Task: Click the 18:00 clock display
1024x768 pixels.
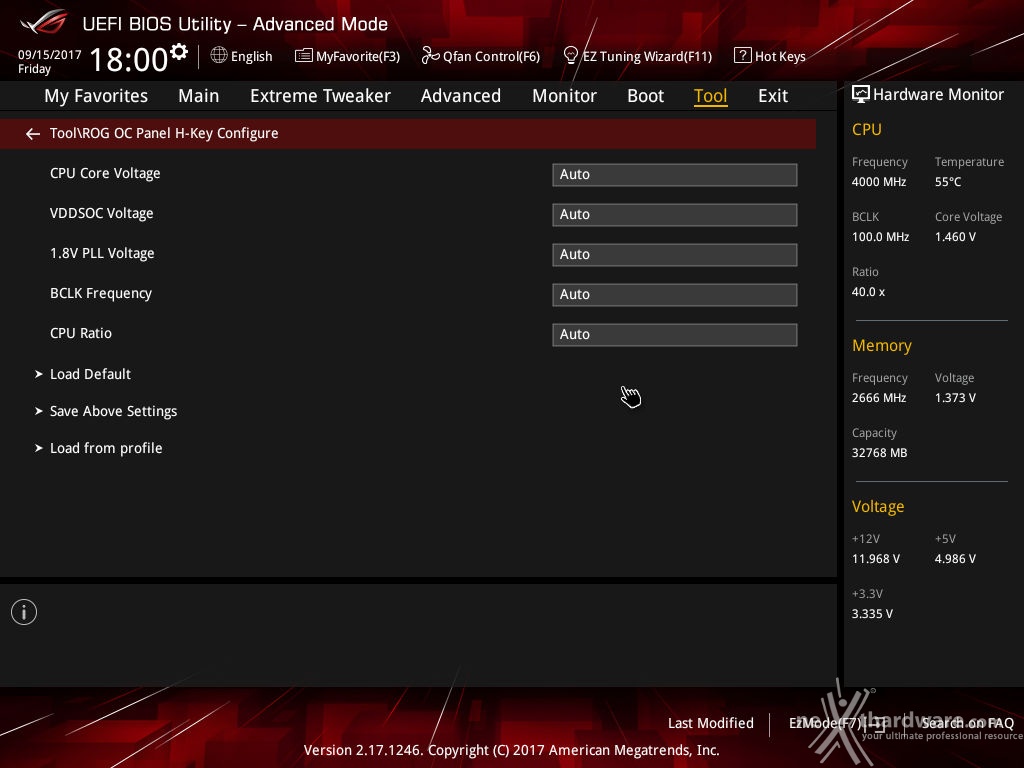Action: click(129, 59)
